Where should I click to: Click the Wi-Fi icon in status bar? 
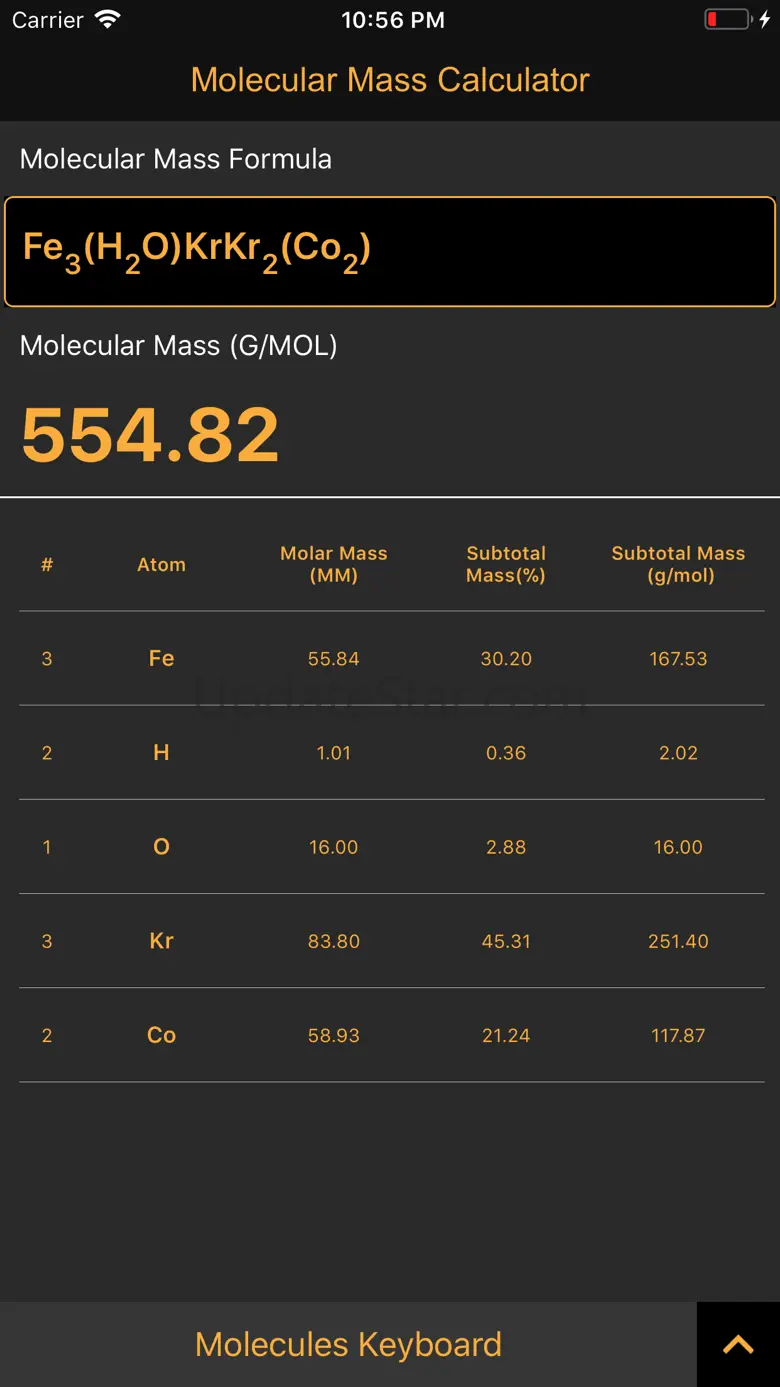(x=106, y=20)
